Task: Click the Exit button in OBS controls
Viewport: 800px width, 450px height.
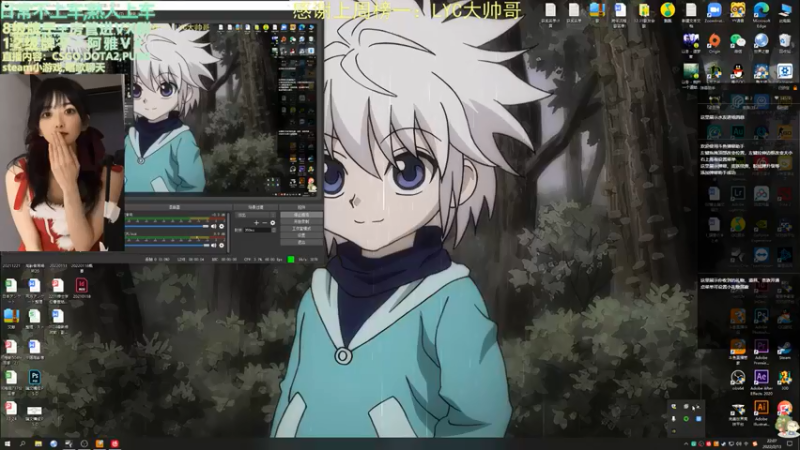Action: pyautogui.click(x=301, y=242)
